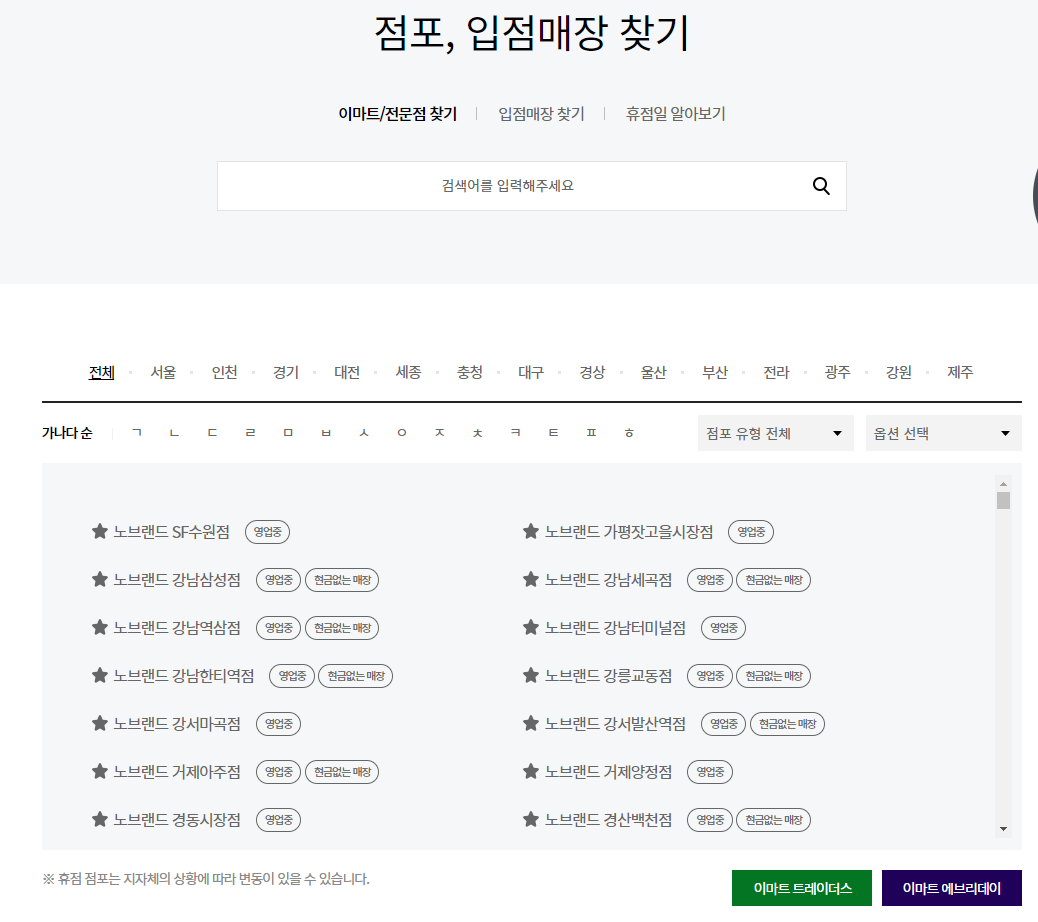Viewport: 1038px width, 922px height.
Task: Open 이마트 에브리데이 purple button
Action: click(x=951, y=888)
